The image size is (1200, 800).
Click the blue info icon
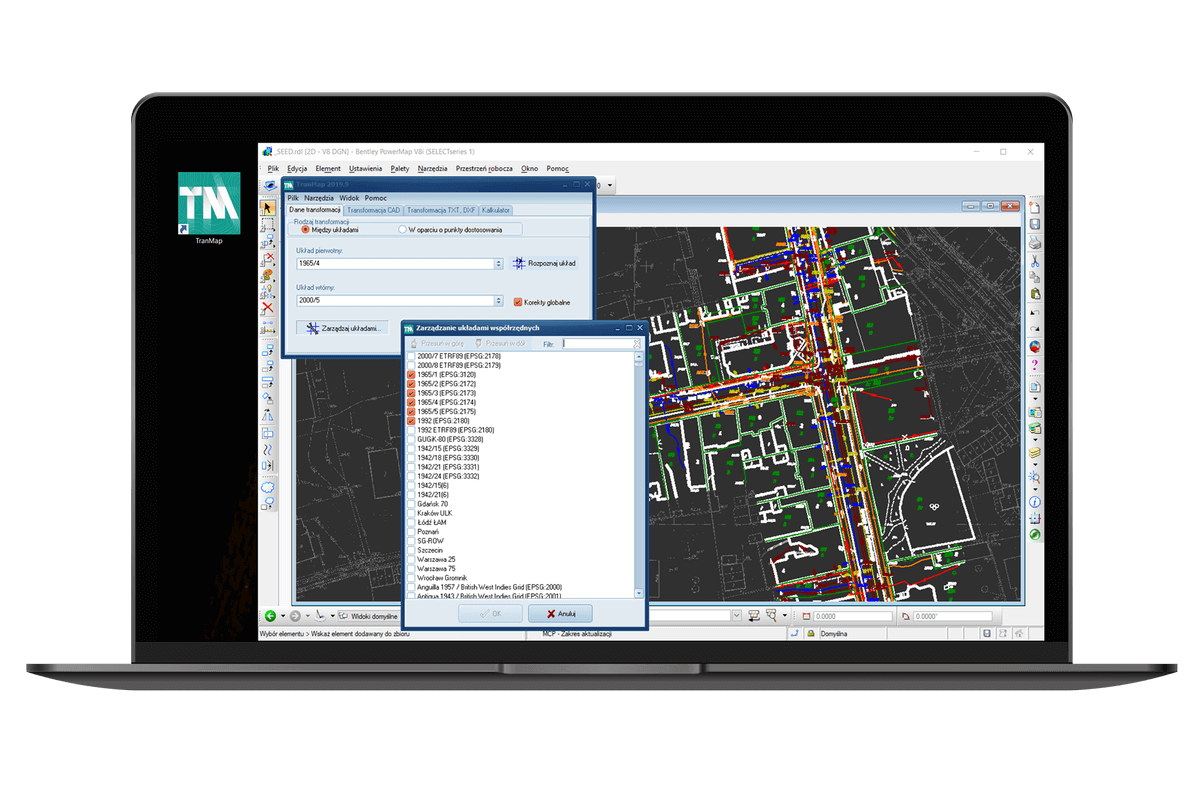(1035, 501)
